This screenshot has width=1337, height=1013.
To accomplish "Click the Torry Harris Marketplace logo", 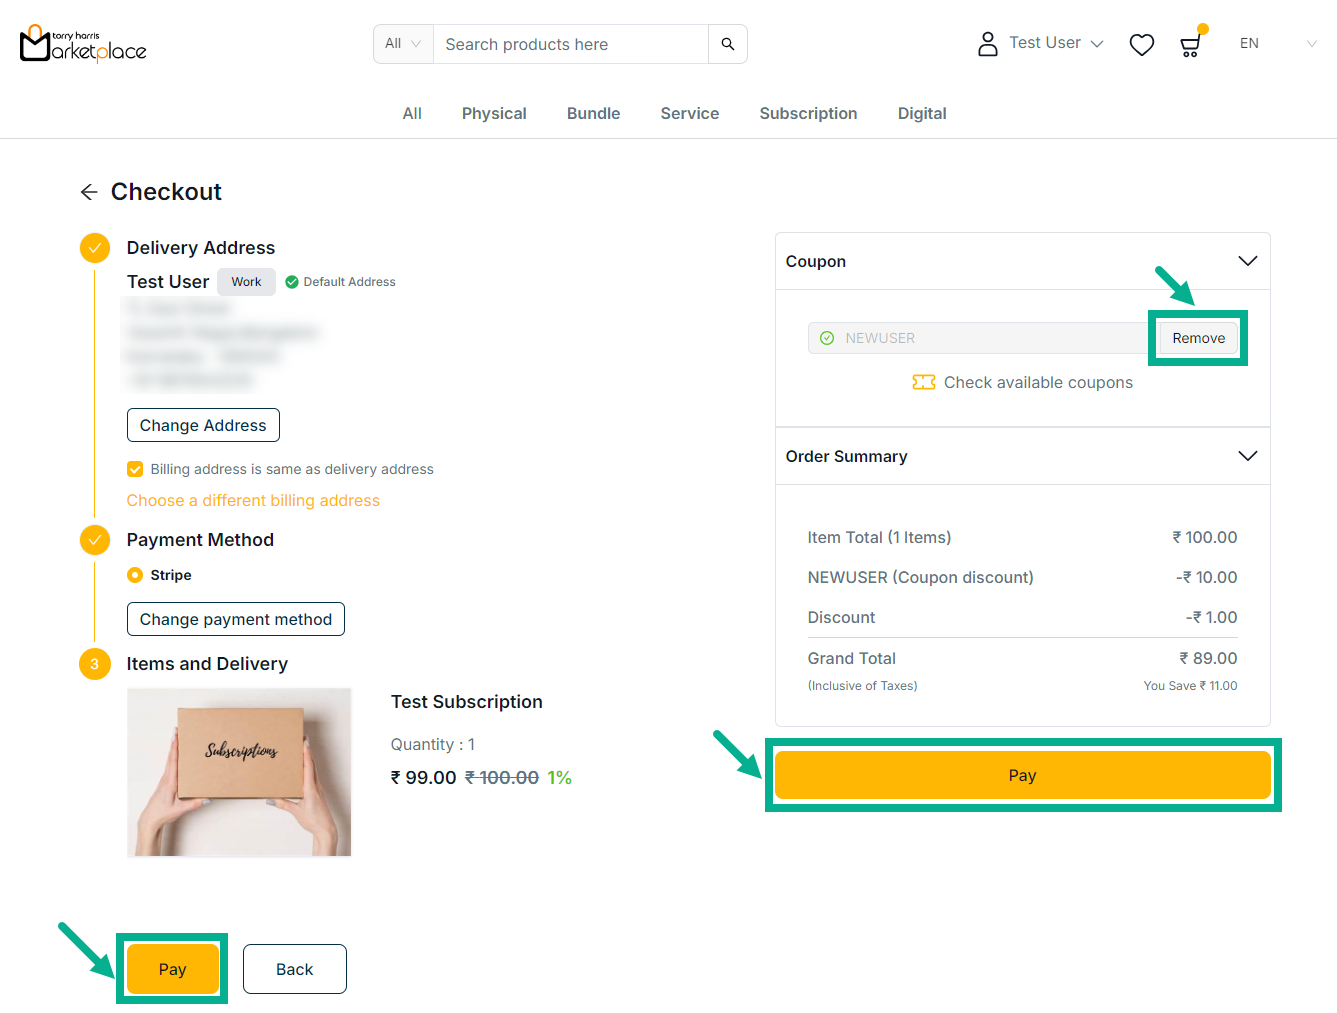I will tap(83, 44).
